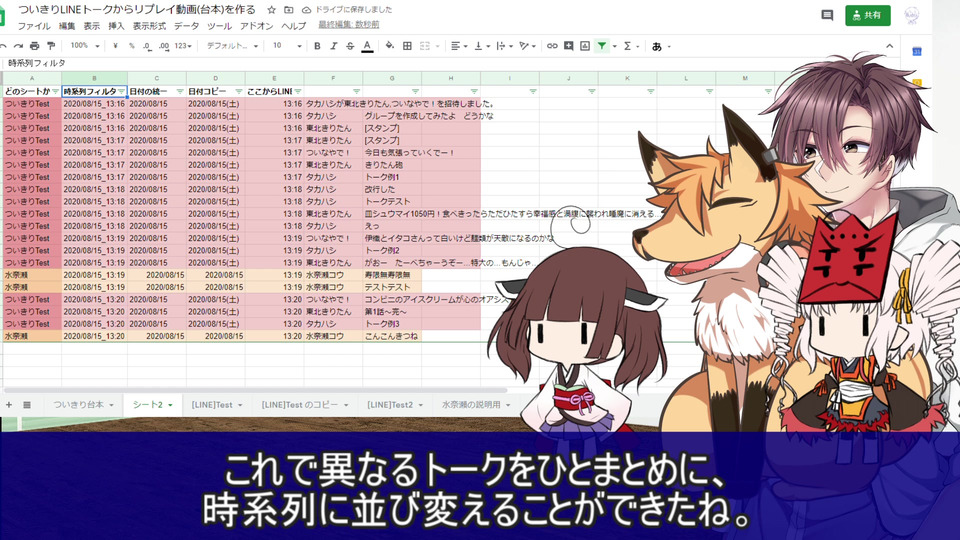Open the text color picker
Screen dimensions: 960x540
point(367,46)
